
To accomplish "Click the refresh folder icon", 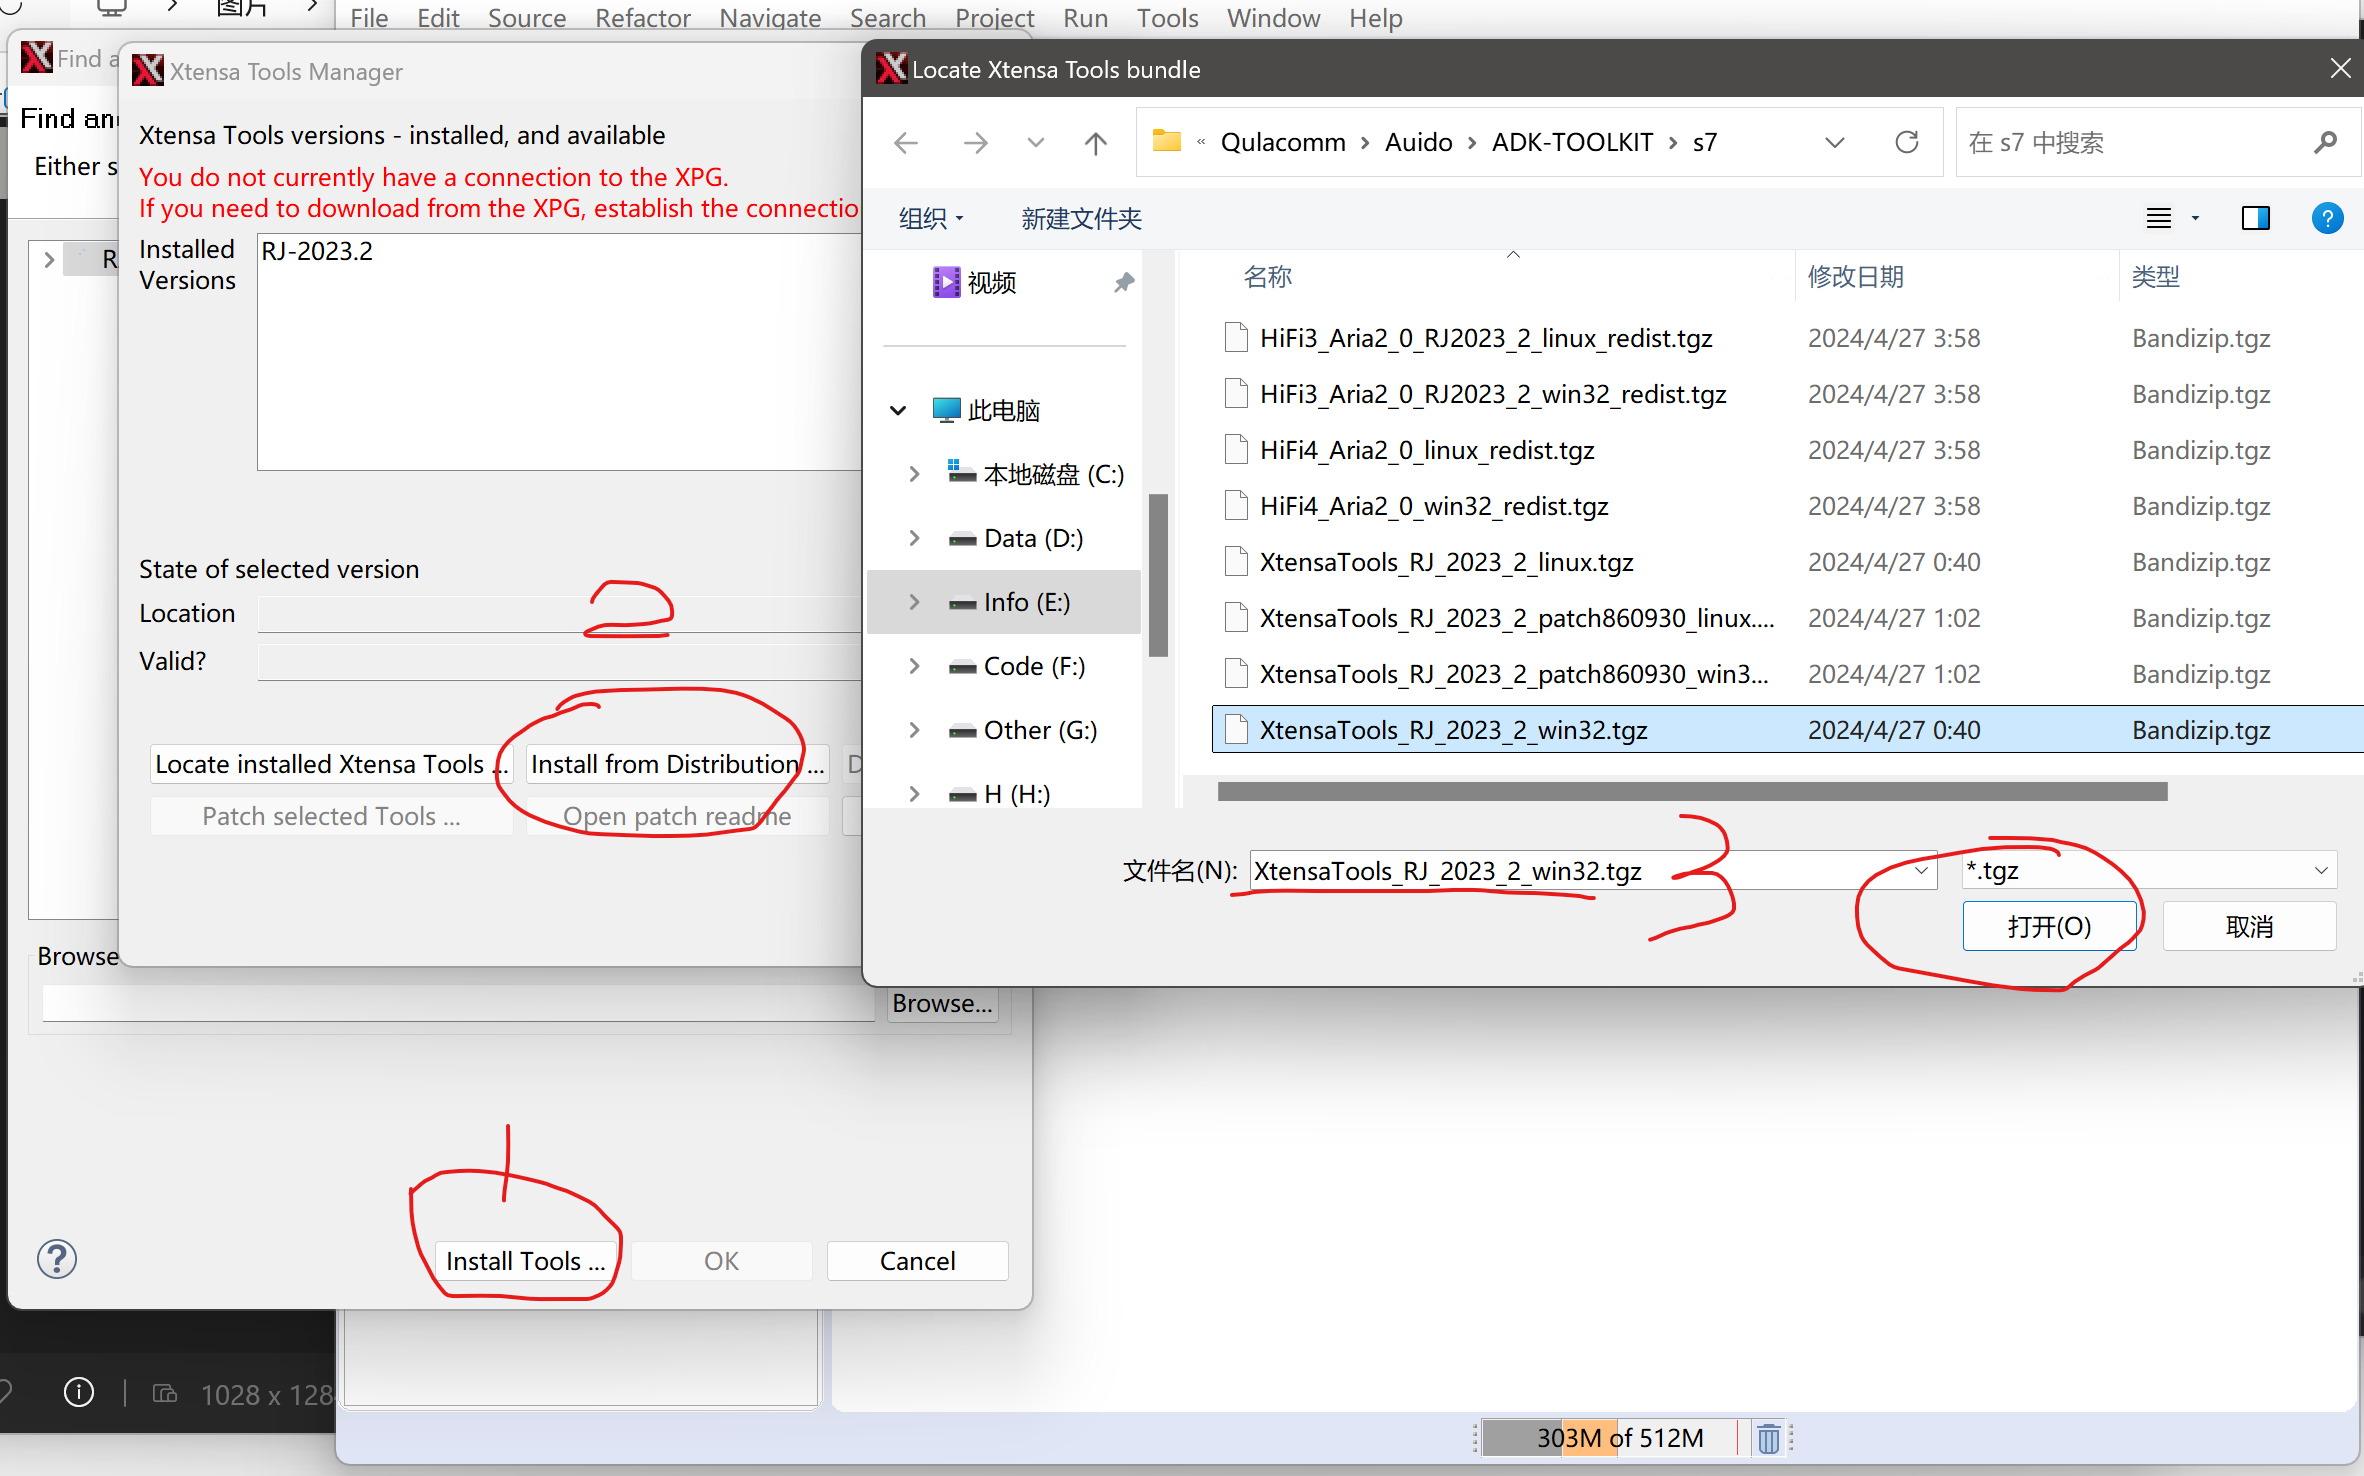I will (x=1907, y=142).
